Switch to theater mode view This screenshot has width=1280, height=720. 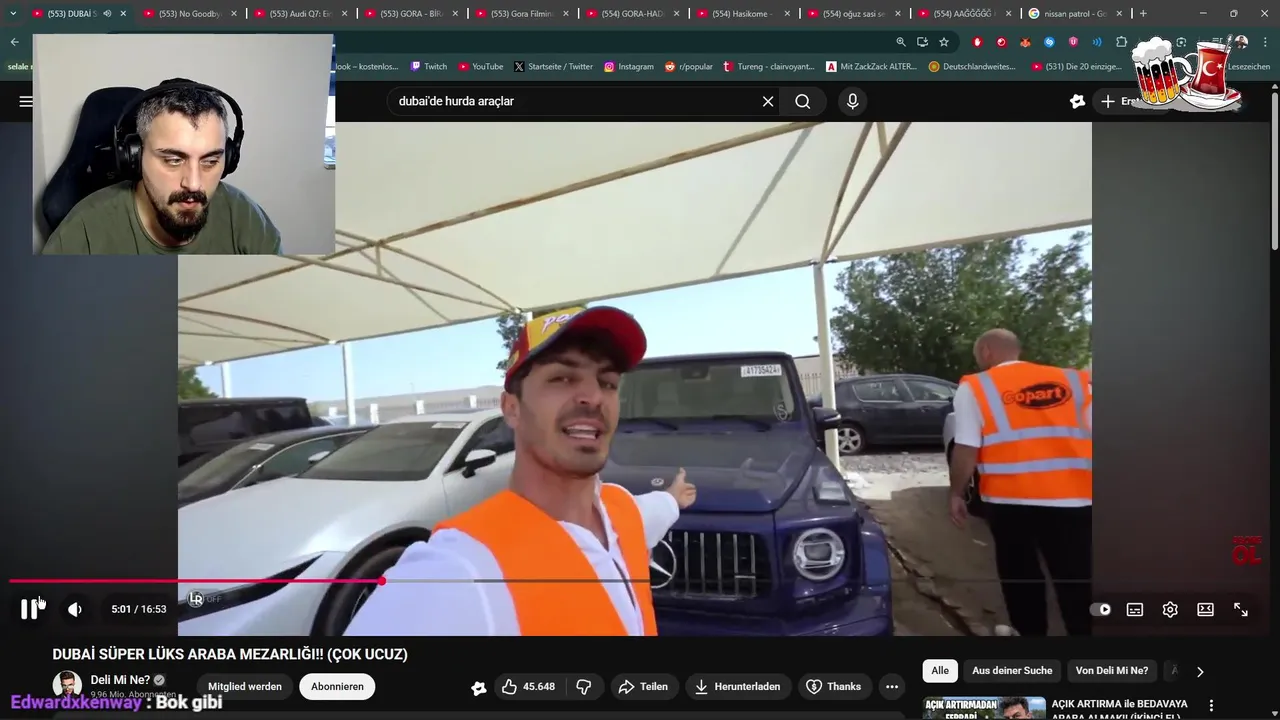[x=1205, y=609]
